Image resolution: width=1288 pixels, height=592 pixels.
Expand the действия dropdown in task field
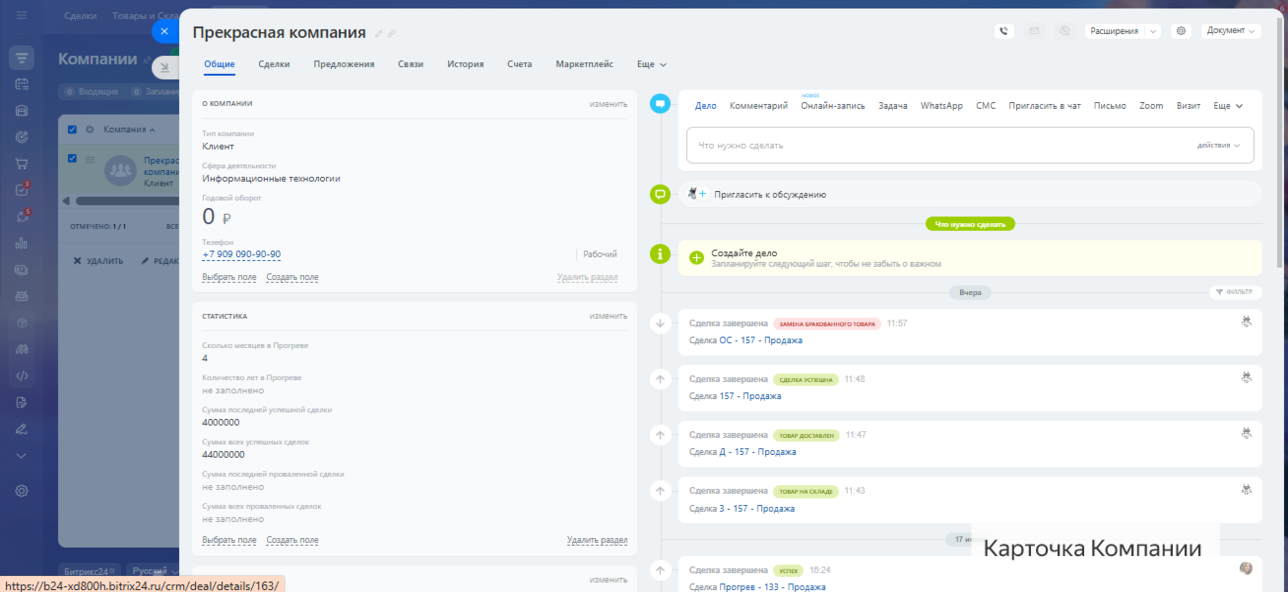[x=1218, y=145]
